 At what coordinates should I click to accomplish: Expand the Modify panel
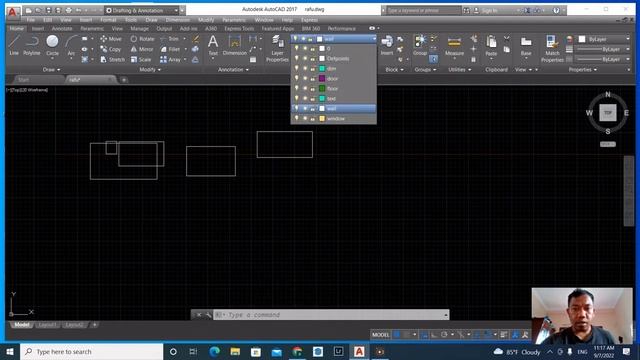pyautogui.click(x=150, y=70)
